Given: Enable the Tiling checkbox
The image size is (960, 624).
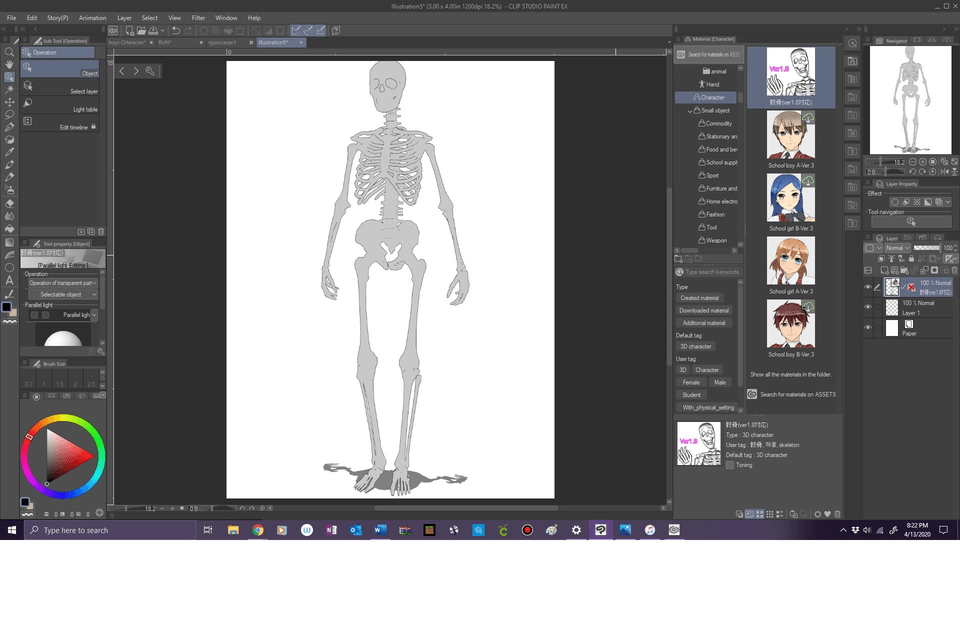Looking at the screenshot, I should click(730, 465).
